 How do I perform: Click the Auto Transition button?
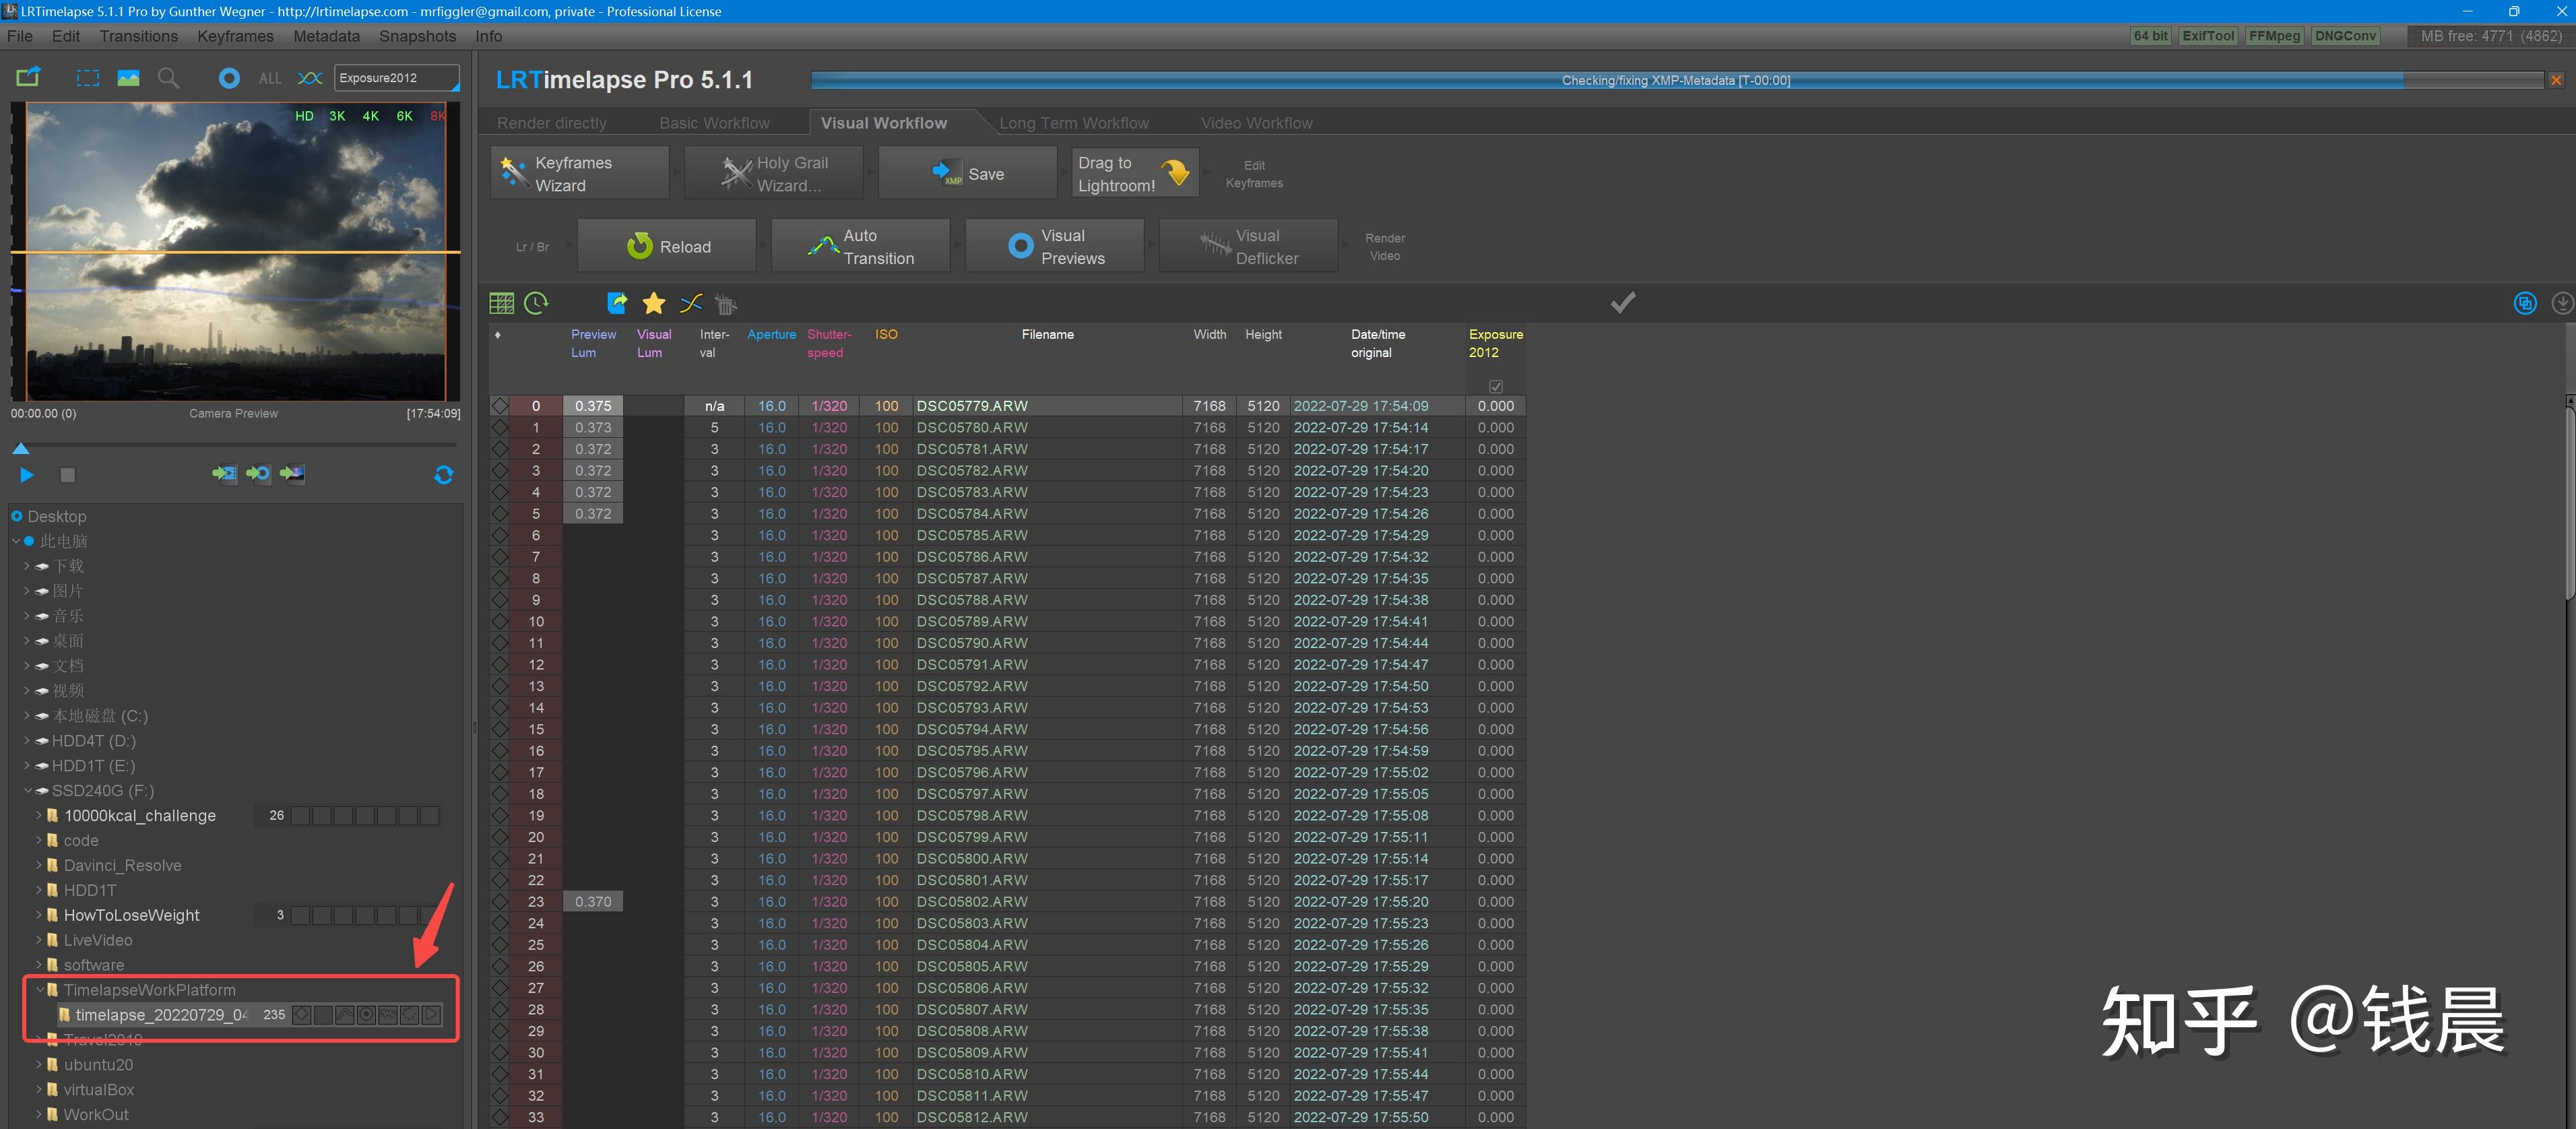click(x=861, y=246)
